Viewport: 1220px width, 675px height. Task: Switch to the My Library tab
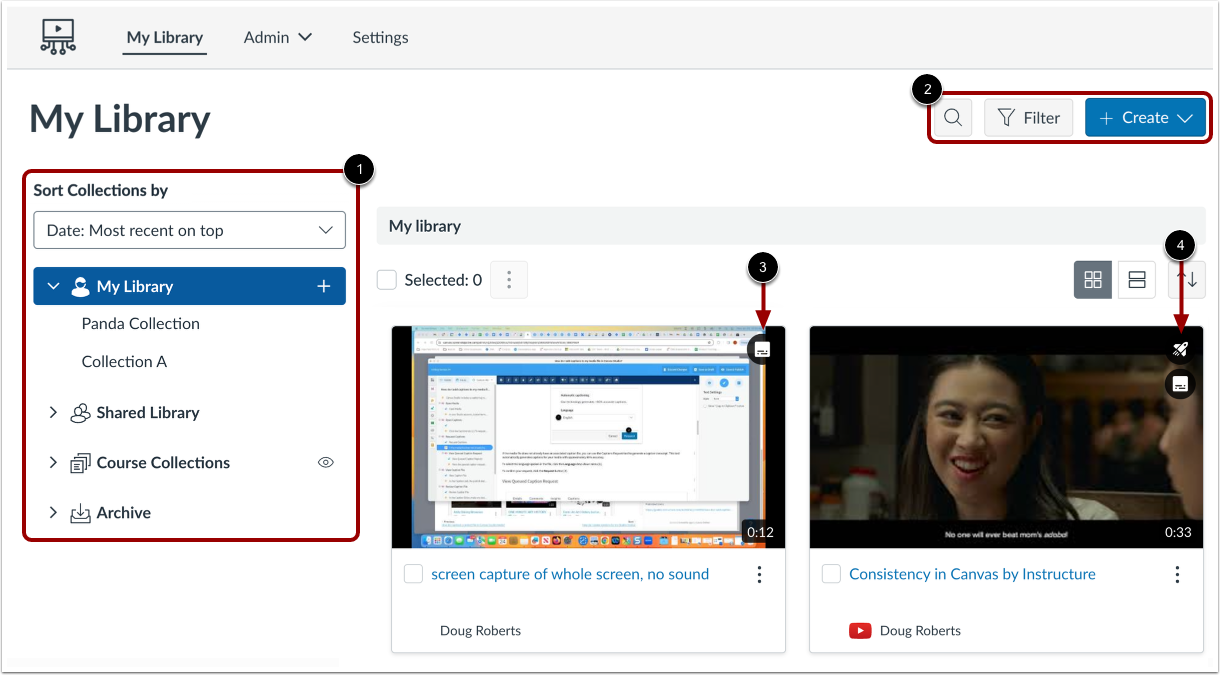pyautogui.click(x=165, y=37)
